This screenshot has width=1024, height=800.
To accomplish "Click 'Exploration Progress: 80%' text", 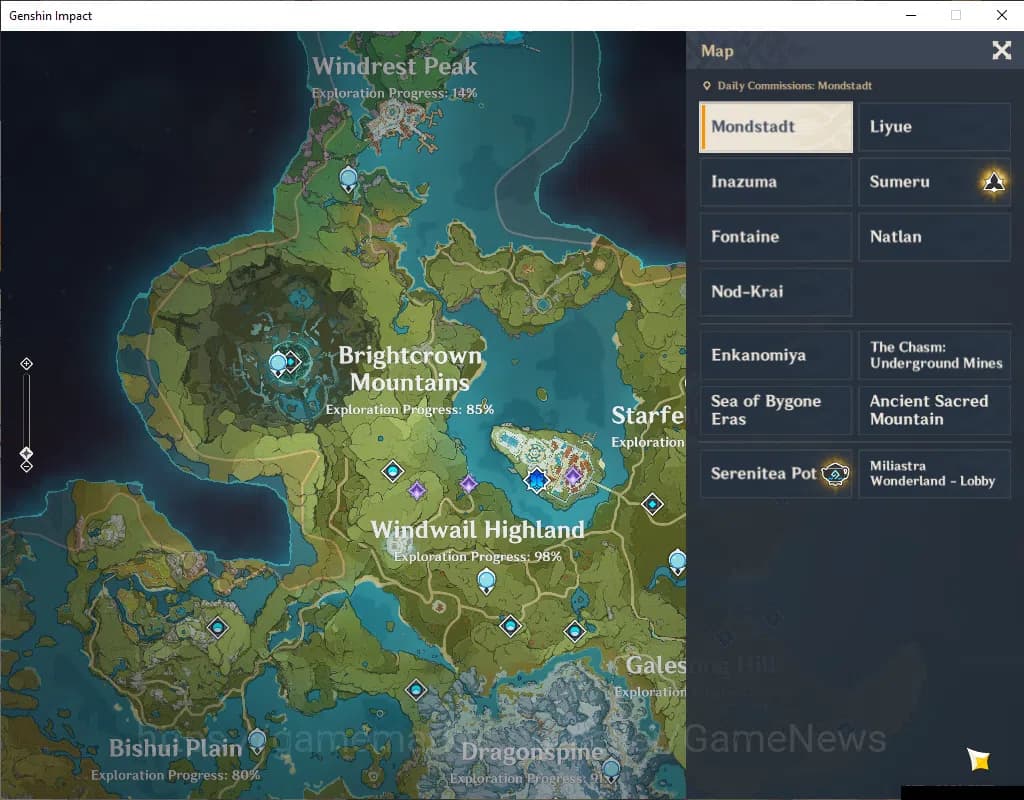I will click(176, 775).
